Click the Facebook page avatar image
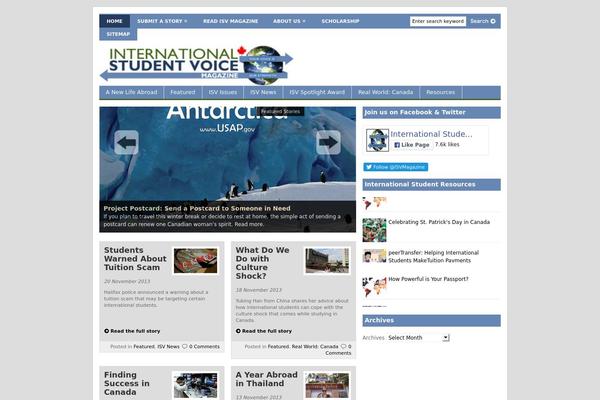Image resolution: width=600 pixels, height=400 pixels. (377, 140)
